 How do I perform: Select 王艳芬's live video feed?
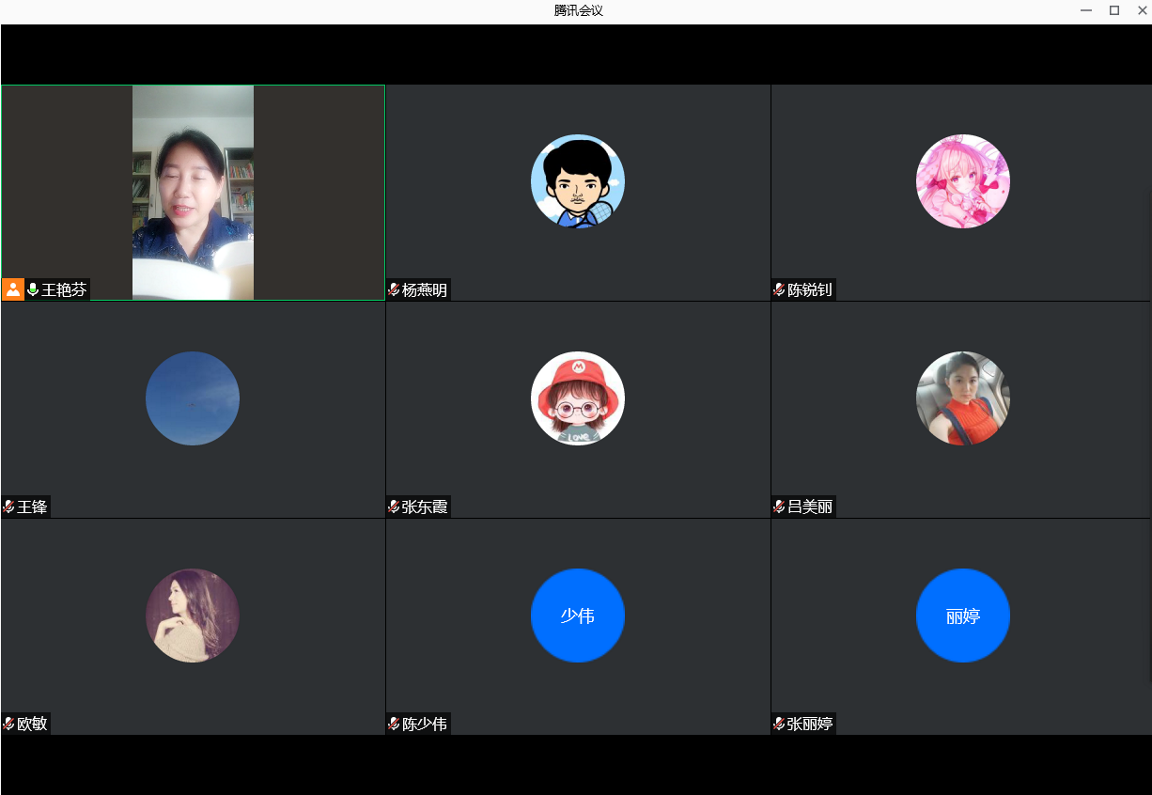coord(193,192)
